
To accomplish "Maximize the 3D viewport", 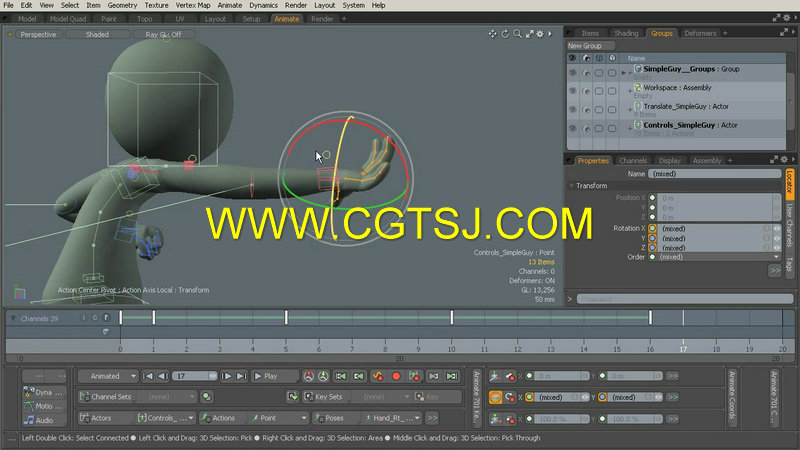I will click(530, 34).
